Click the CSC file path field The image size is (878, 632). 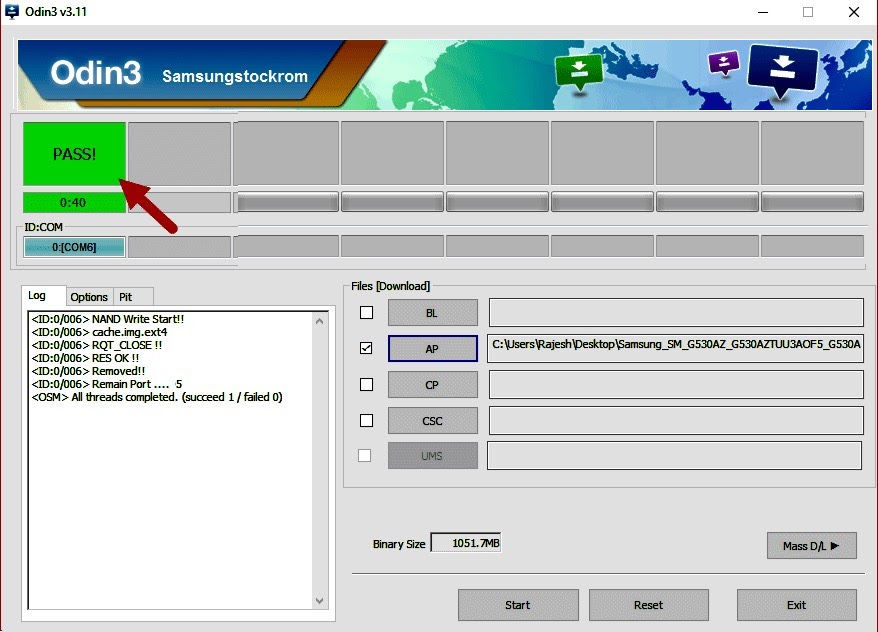pyautogui.click(x=676, y=420)
